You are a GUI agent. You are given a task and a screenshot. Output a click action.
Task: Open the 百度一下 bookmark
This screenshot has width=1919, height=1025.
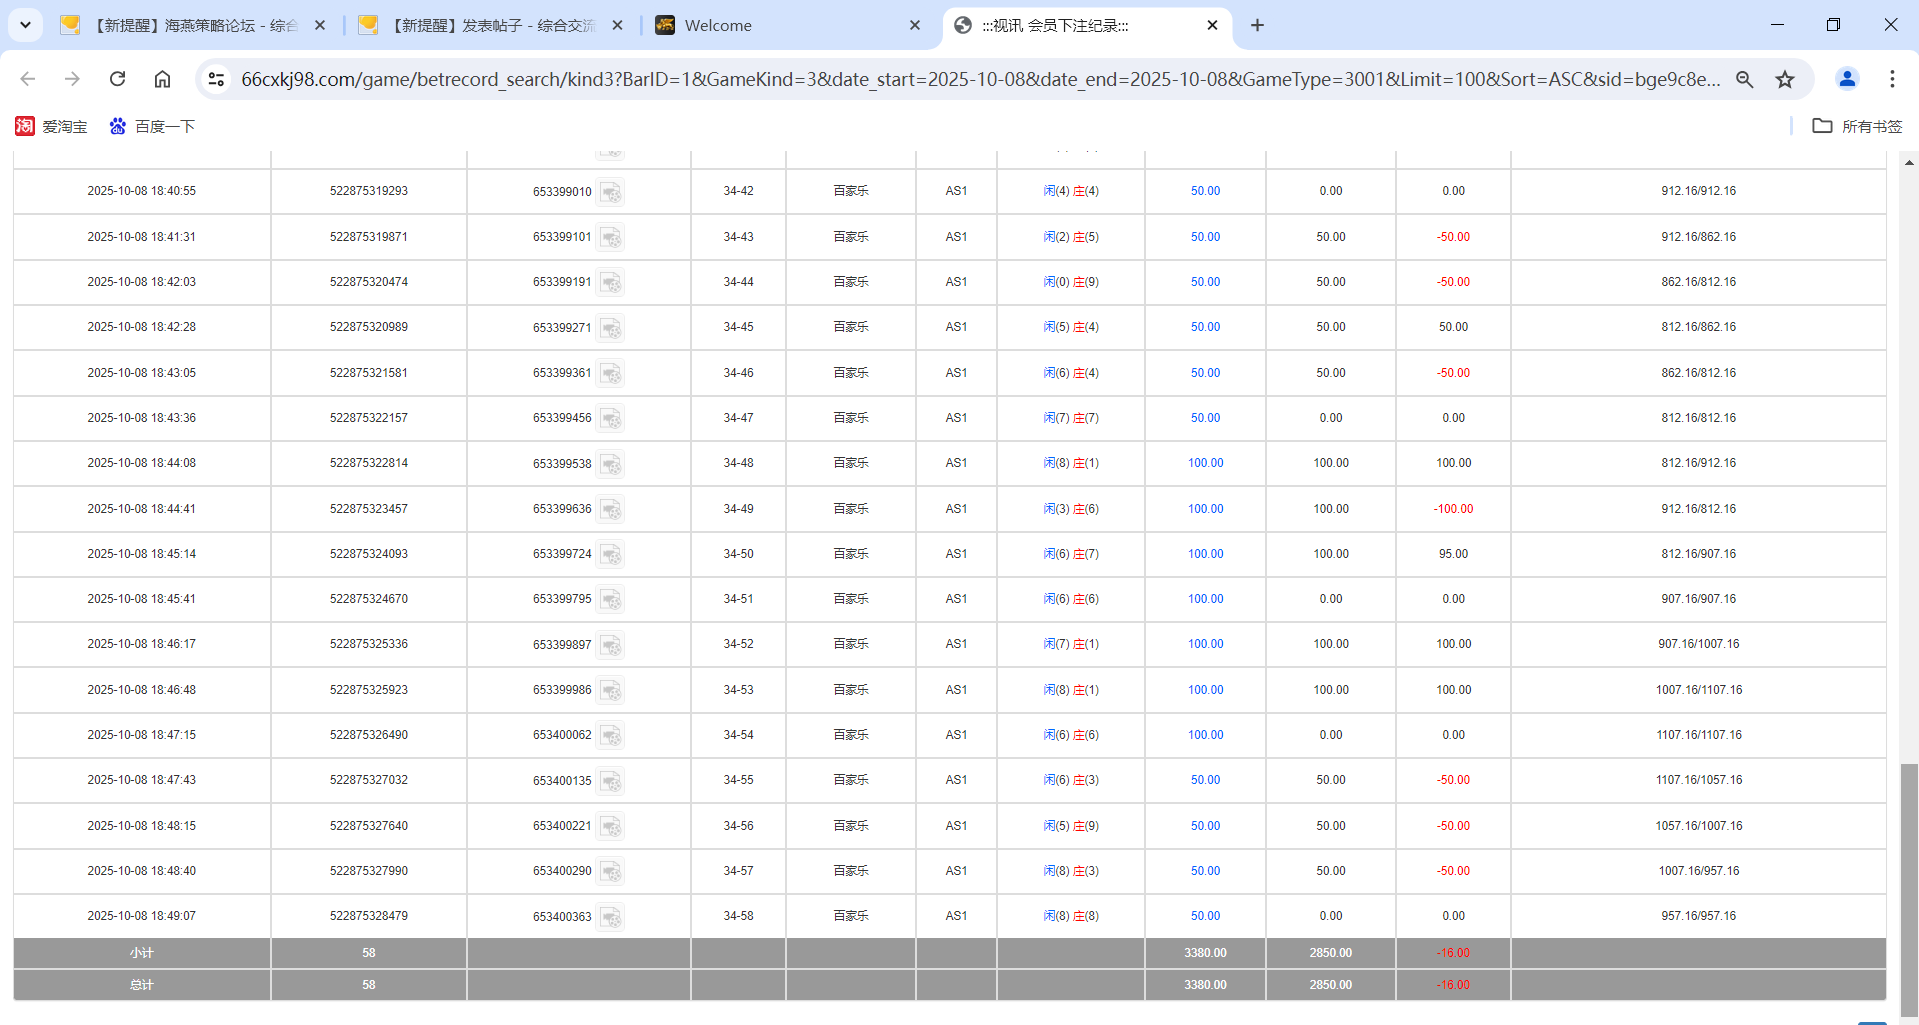click(152, 126)
